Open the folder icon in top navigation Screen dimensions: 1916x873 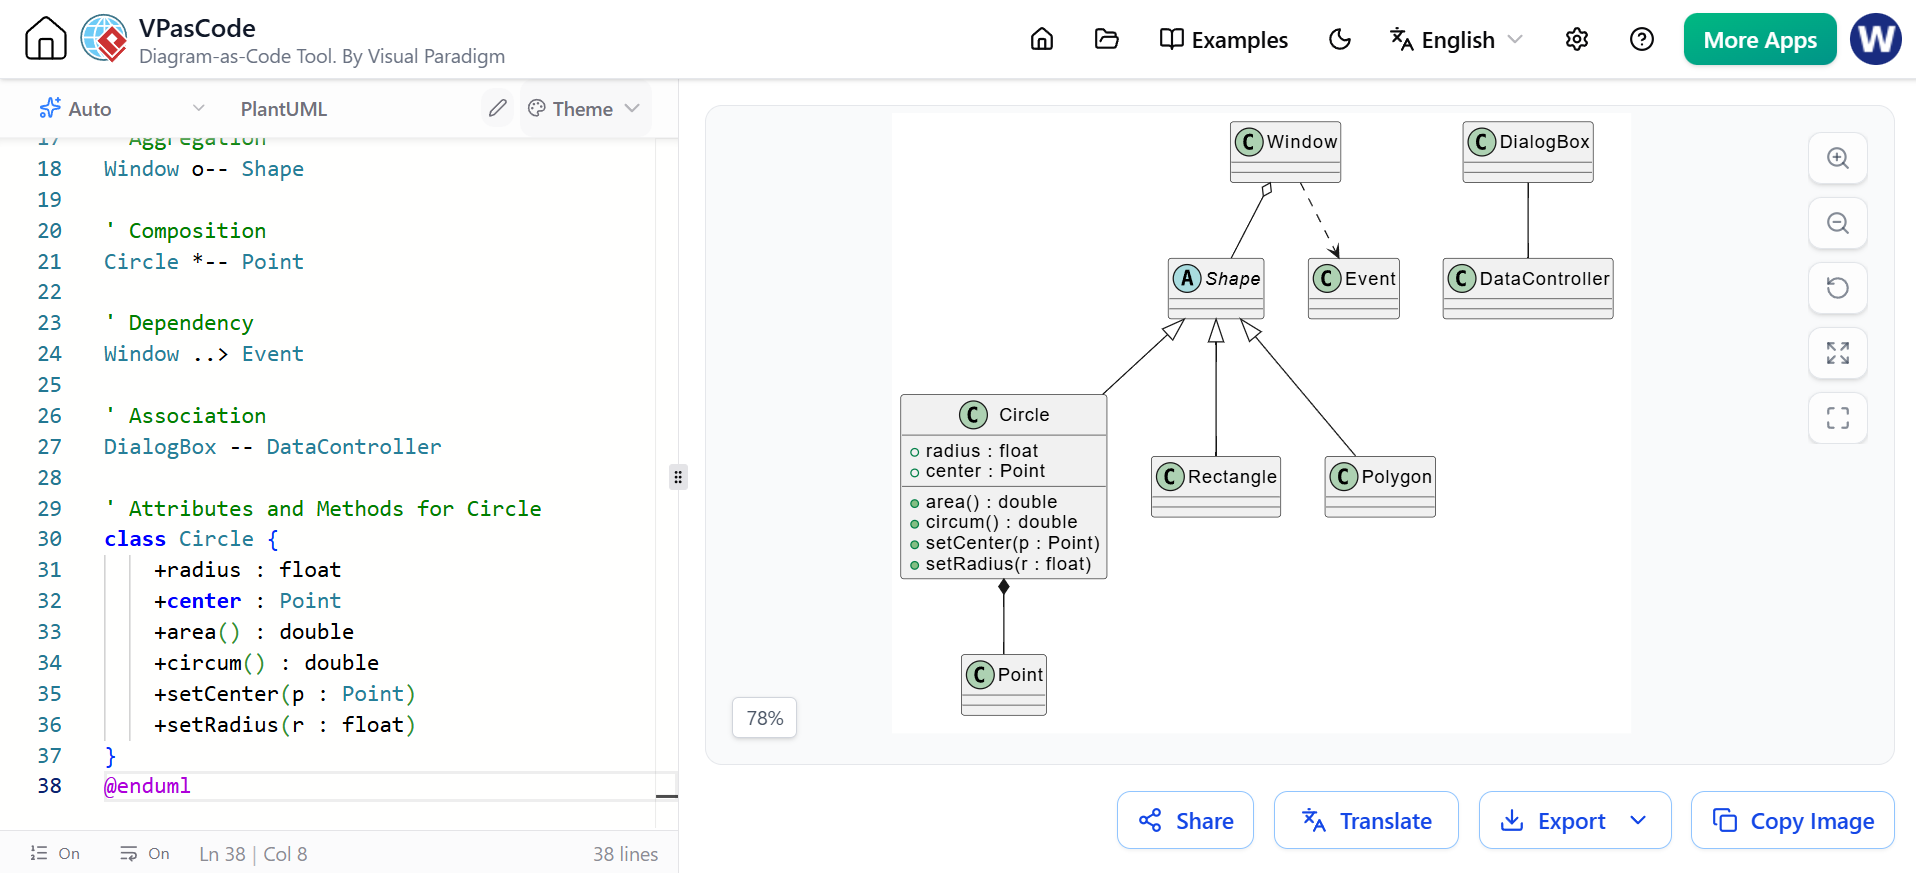pyautogui.click(x=1106, y=39)
